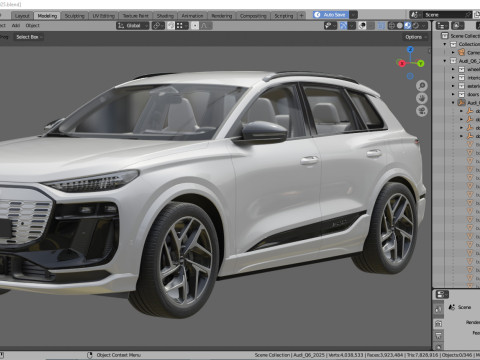Click the blue Auto Save button
The width and height of the screenshot is (480, 360).
point(331,15)
